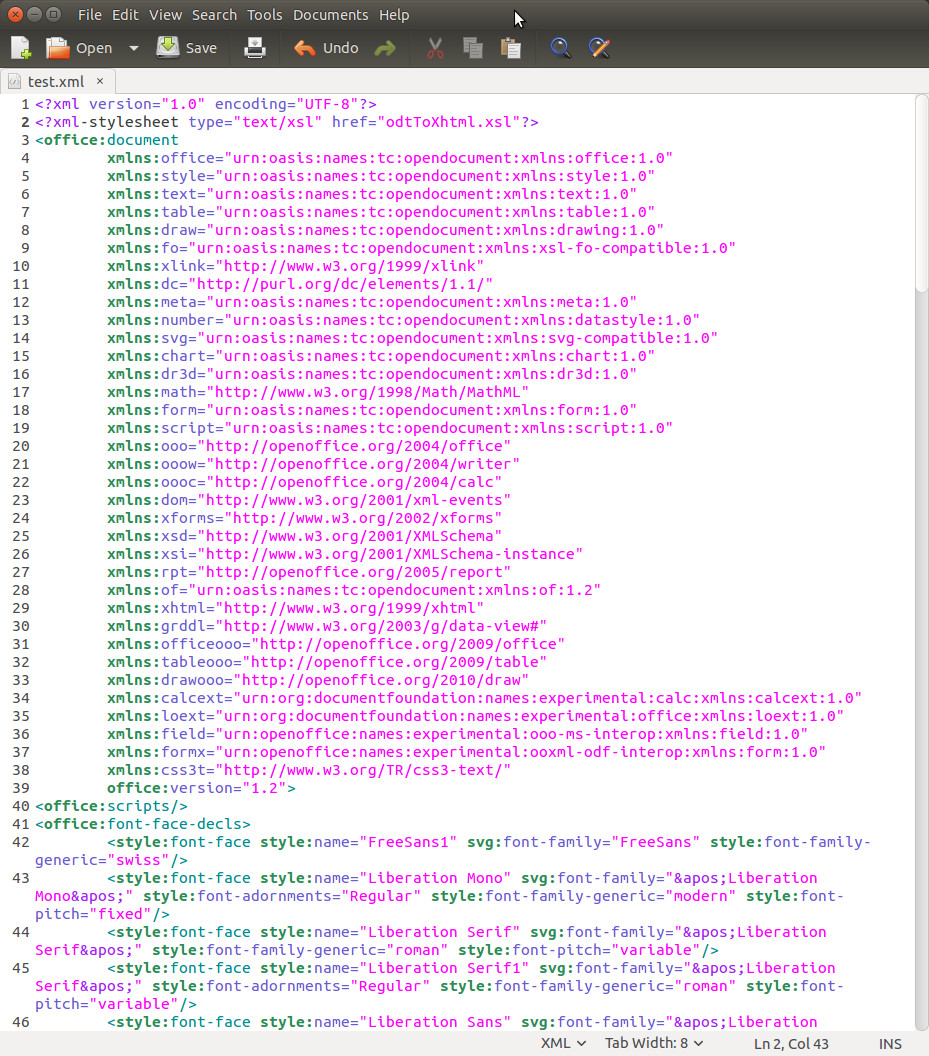Screen dimensions: 929x1056
Task: Redo using the green arrow icon
Action: pos(385,48)
